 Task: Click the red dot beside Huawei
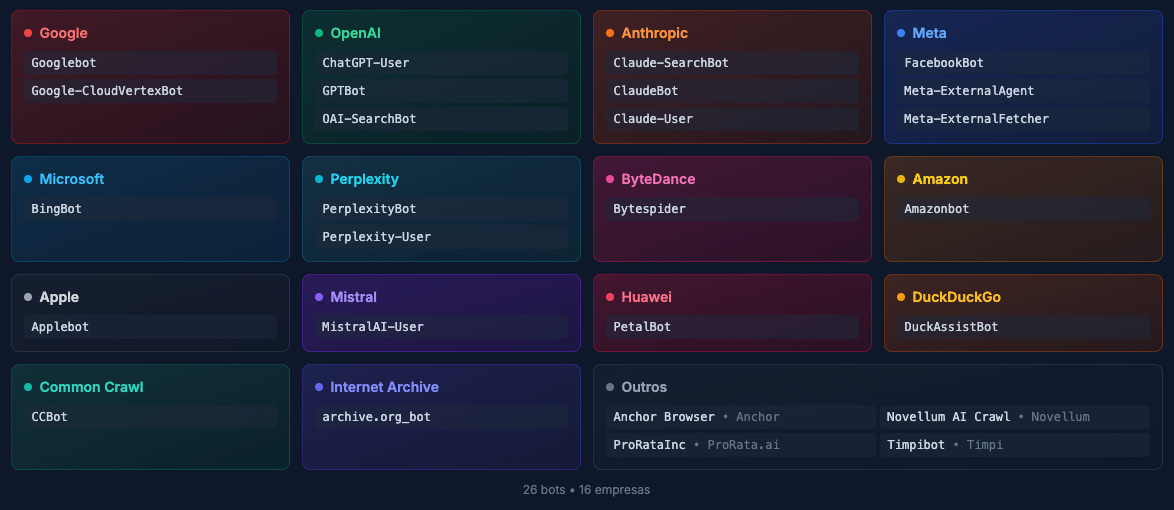[609, 297]
